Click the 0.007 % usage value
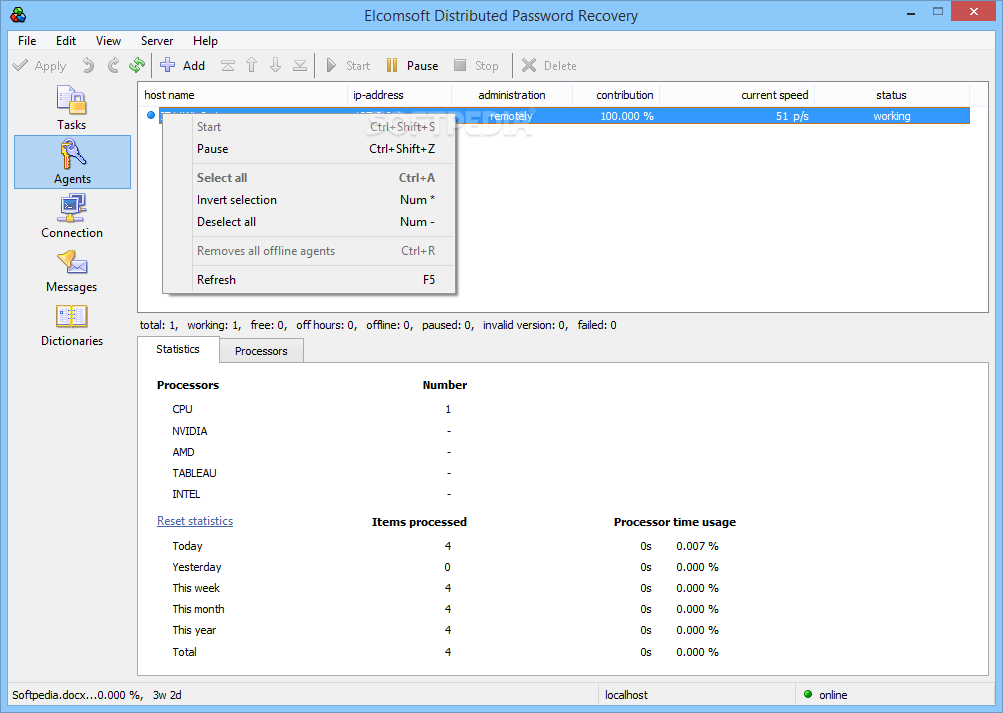 (697, 546)
